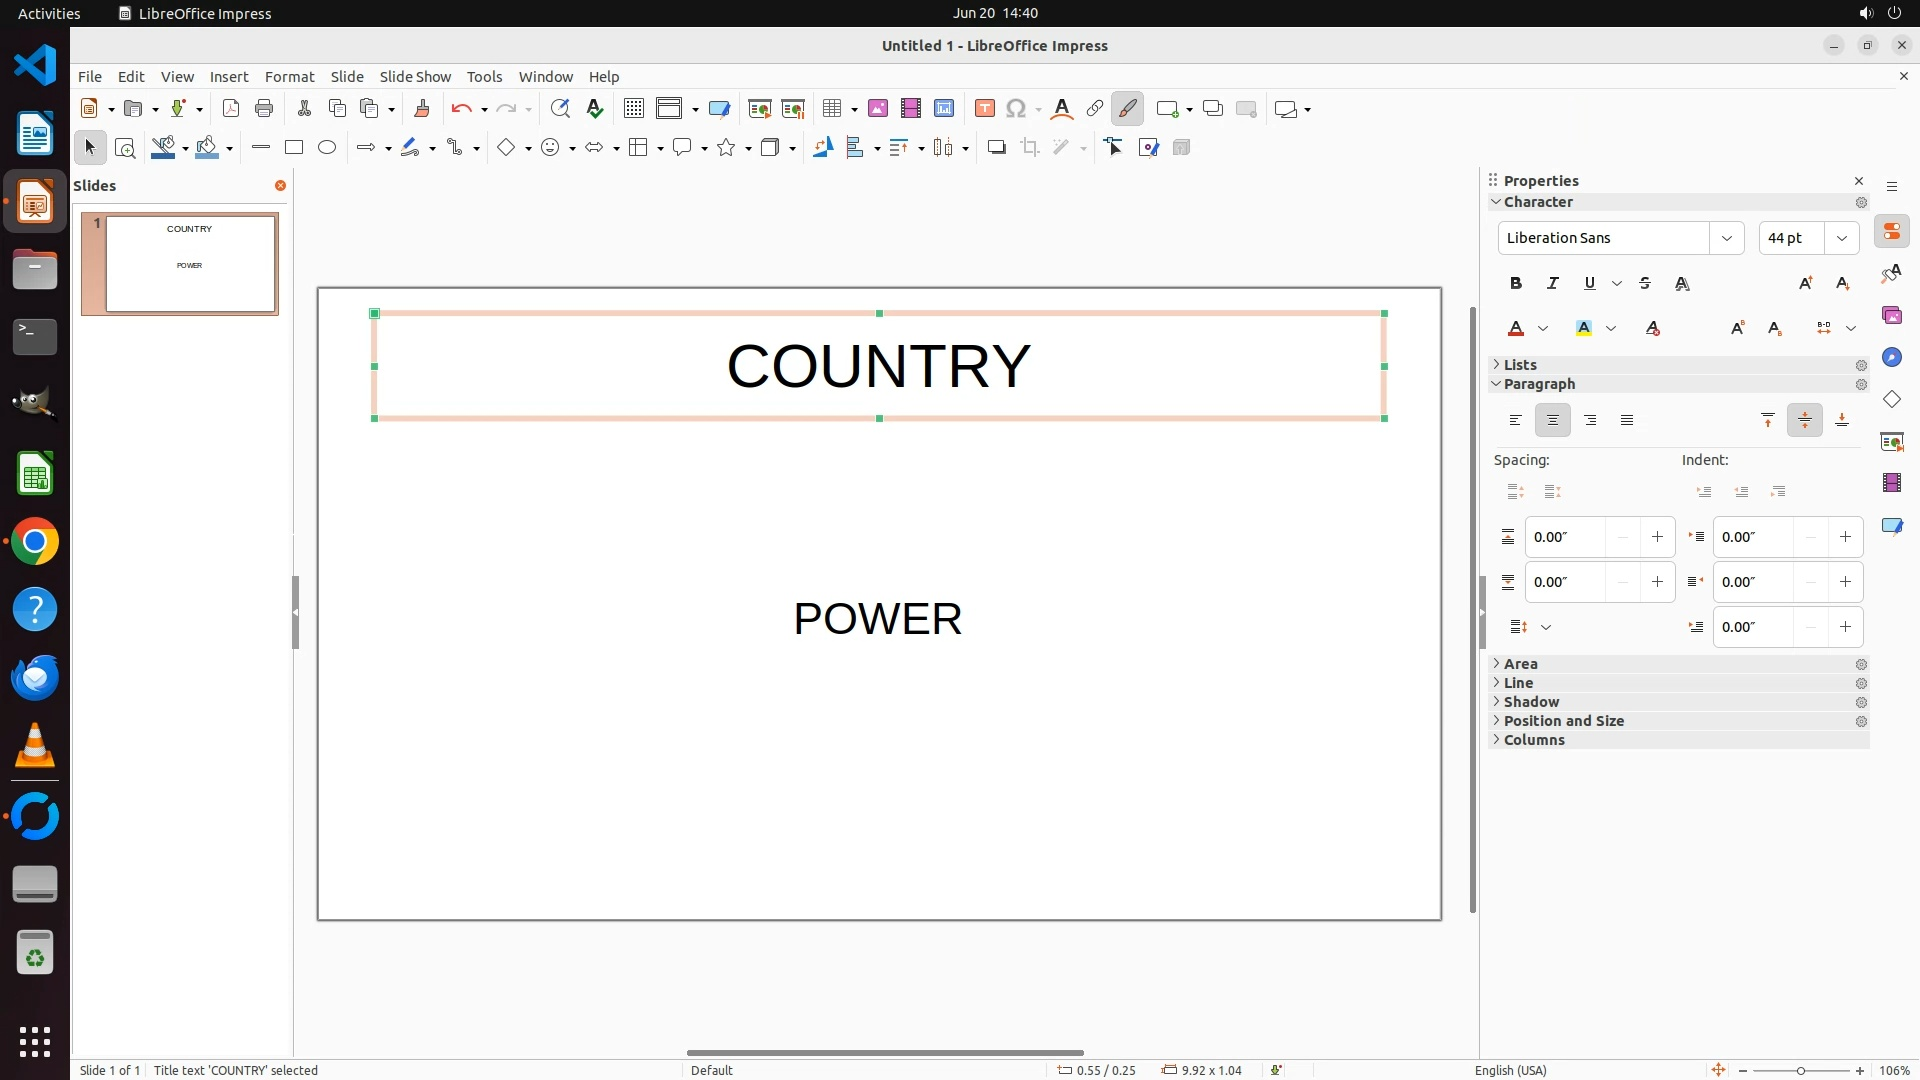Viewport: 1920px width, 1080px height.
Task: Click the Activities button
Action: tap(49, 13)
